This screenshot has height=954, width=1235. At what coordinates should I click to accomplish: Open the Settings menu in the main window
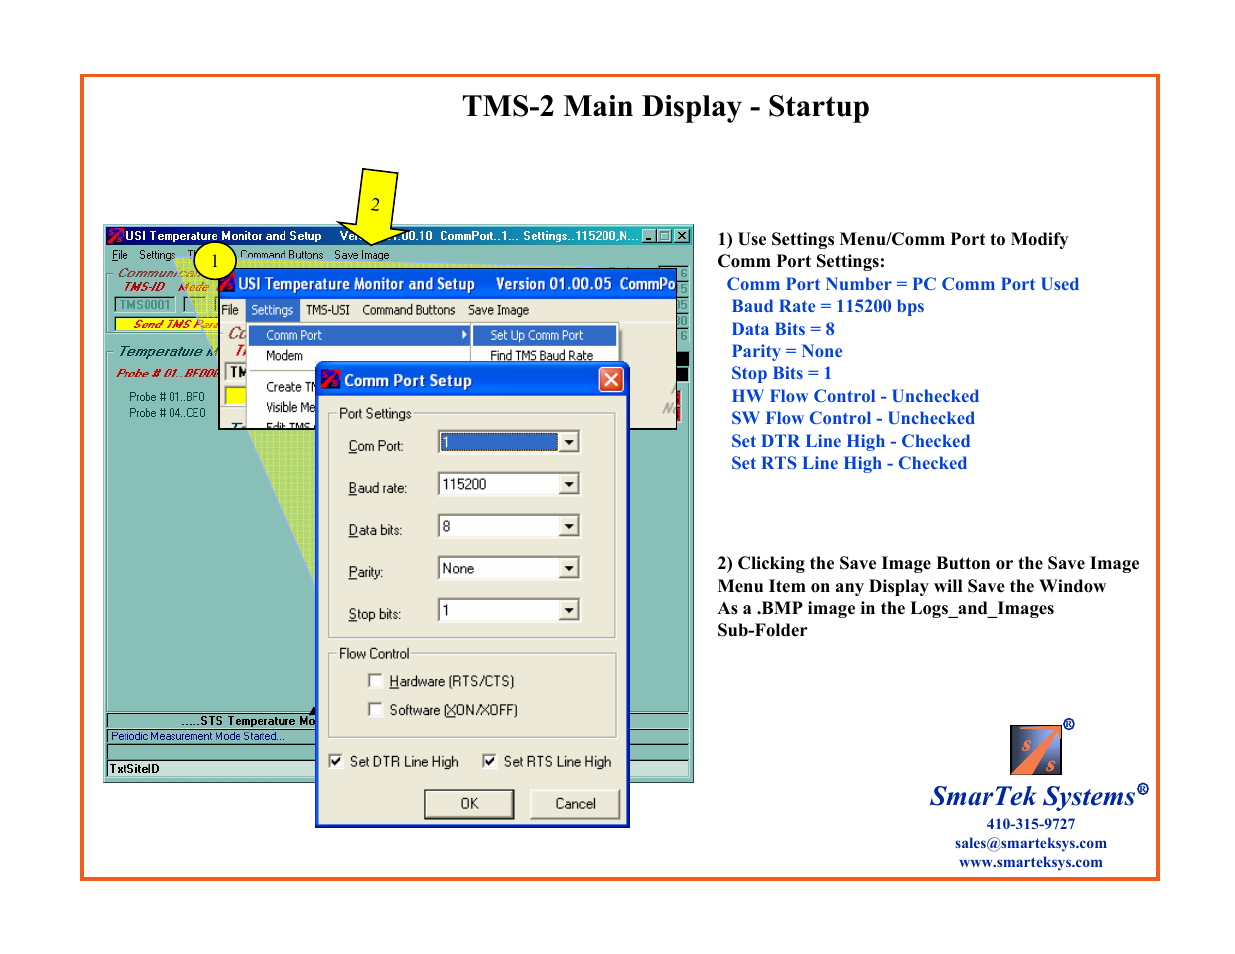pos(157,255)
